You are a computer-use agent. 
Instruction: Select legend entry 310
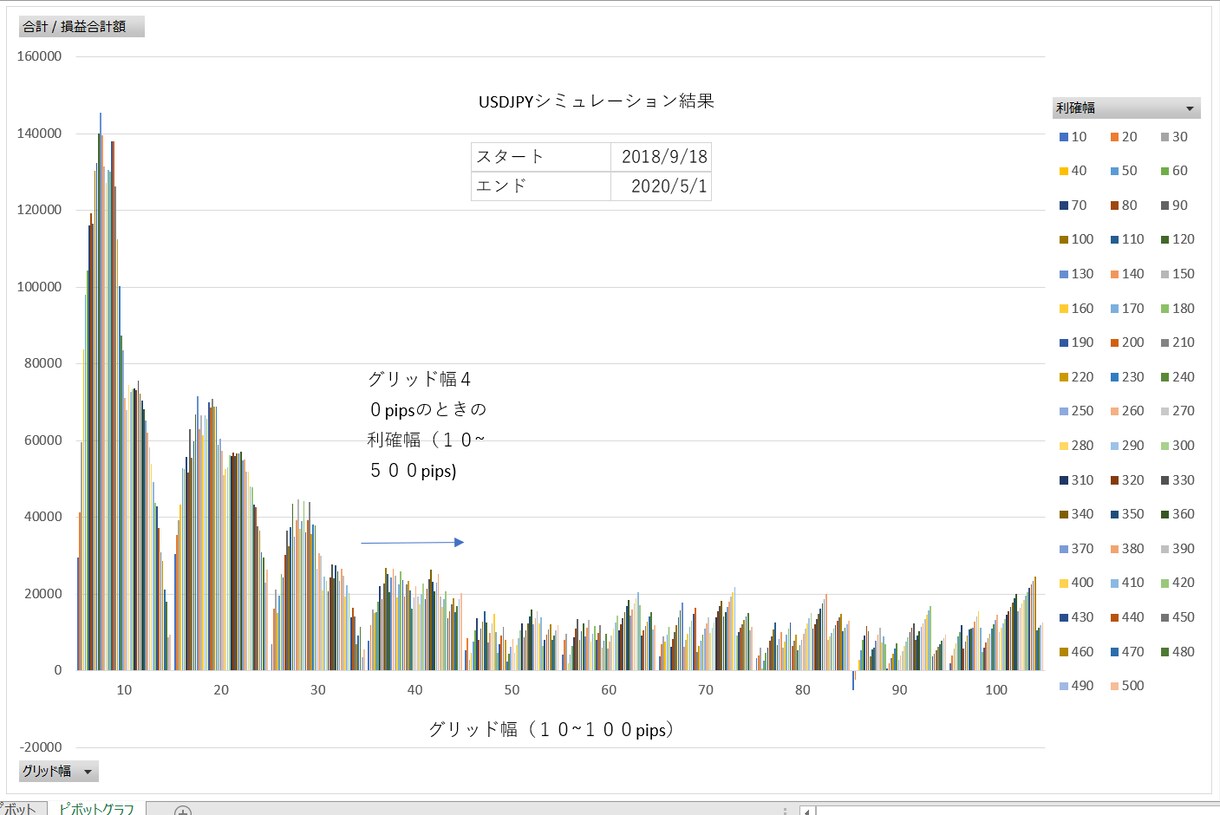tap(1077, 480)
